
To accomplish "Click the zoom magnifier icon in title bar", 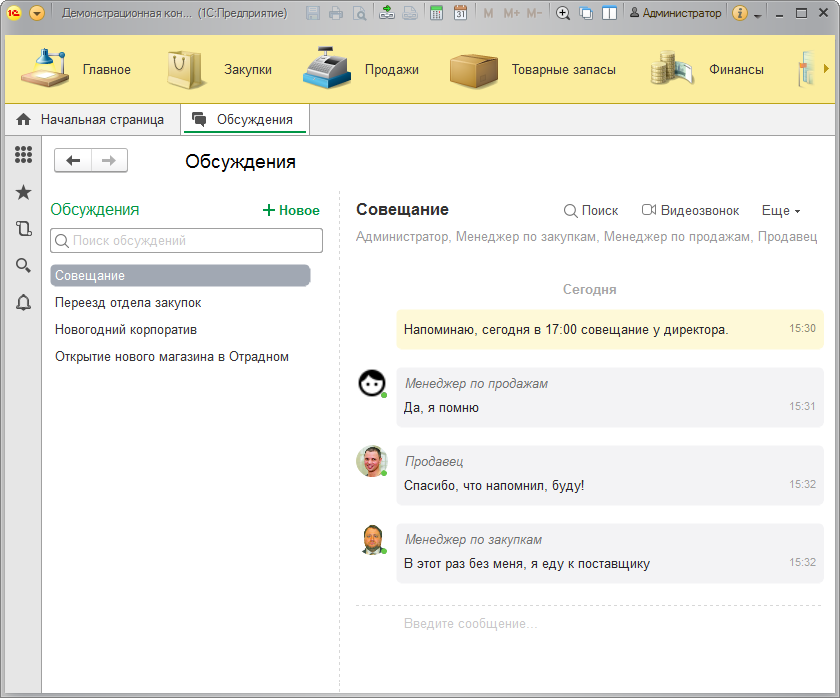I will (x=563, y=13).
